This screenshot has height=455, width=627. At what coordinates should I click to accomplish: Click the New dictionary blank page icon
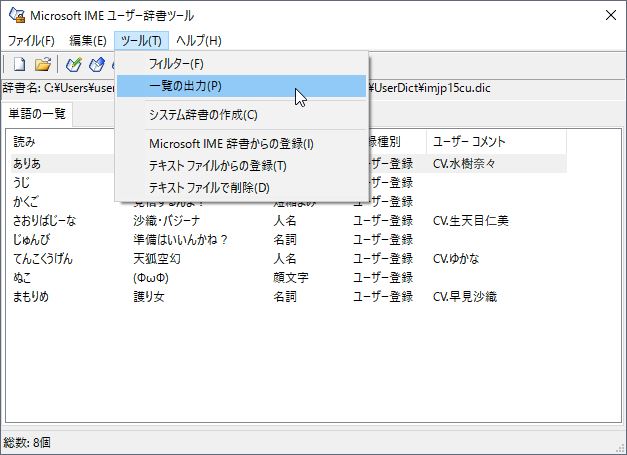pos(20,64)
